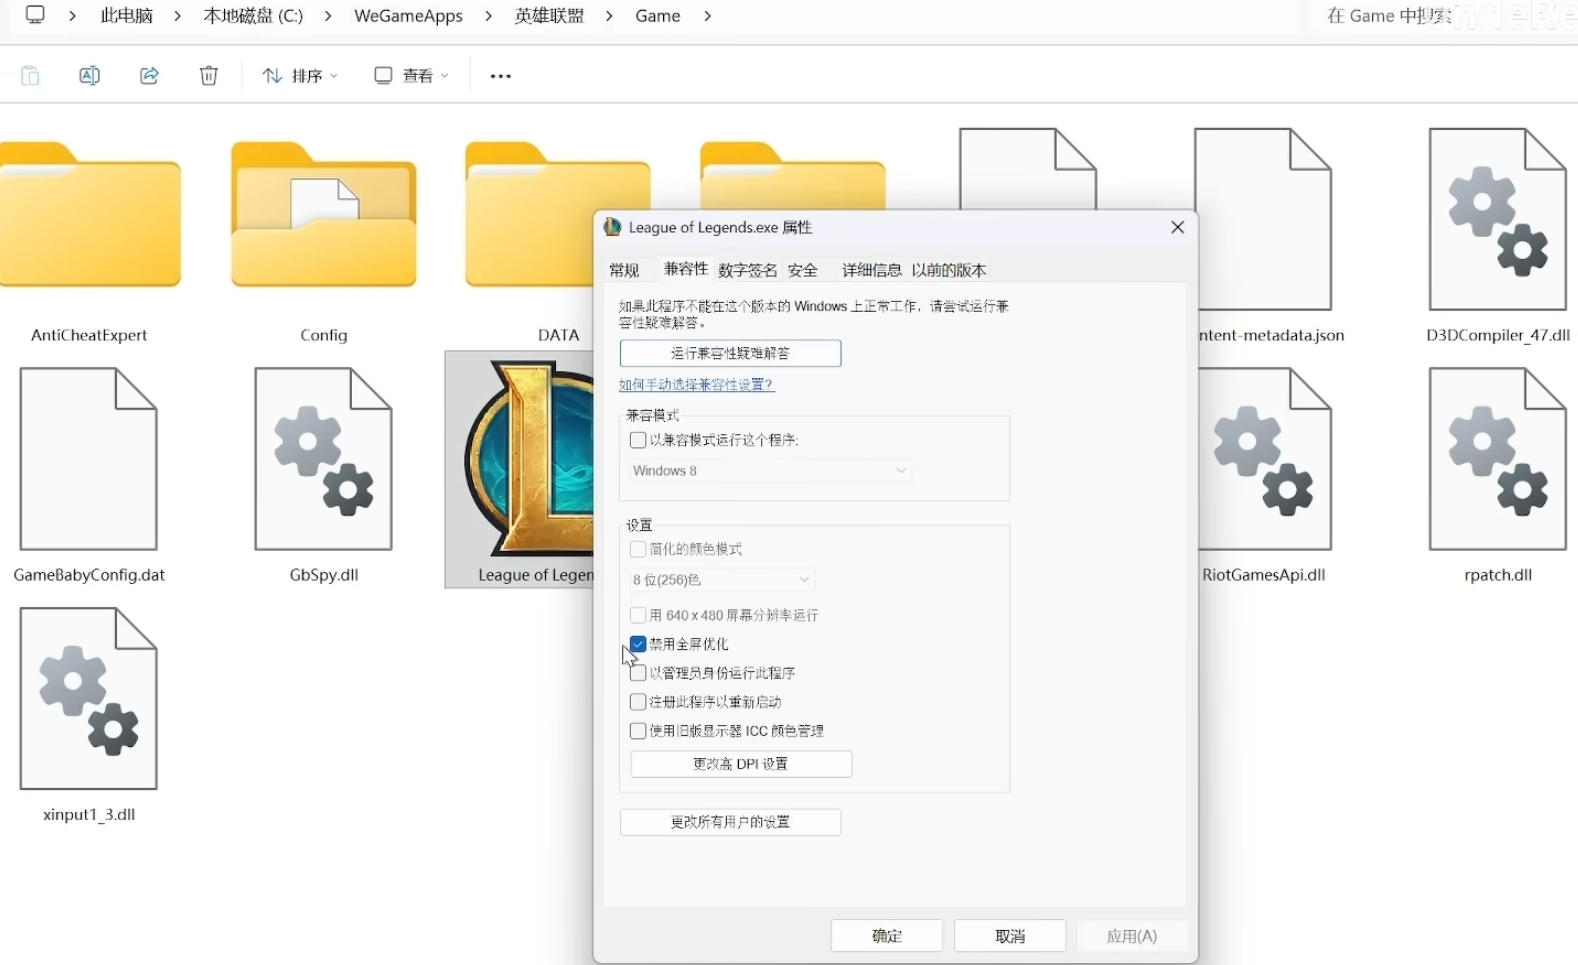Toggle the 简化的颜色模式 checkbox
1578x965 pixels.
click(638, 549)
